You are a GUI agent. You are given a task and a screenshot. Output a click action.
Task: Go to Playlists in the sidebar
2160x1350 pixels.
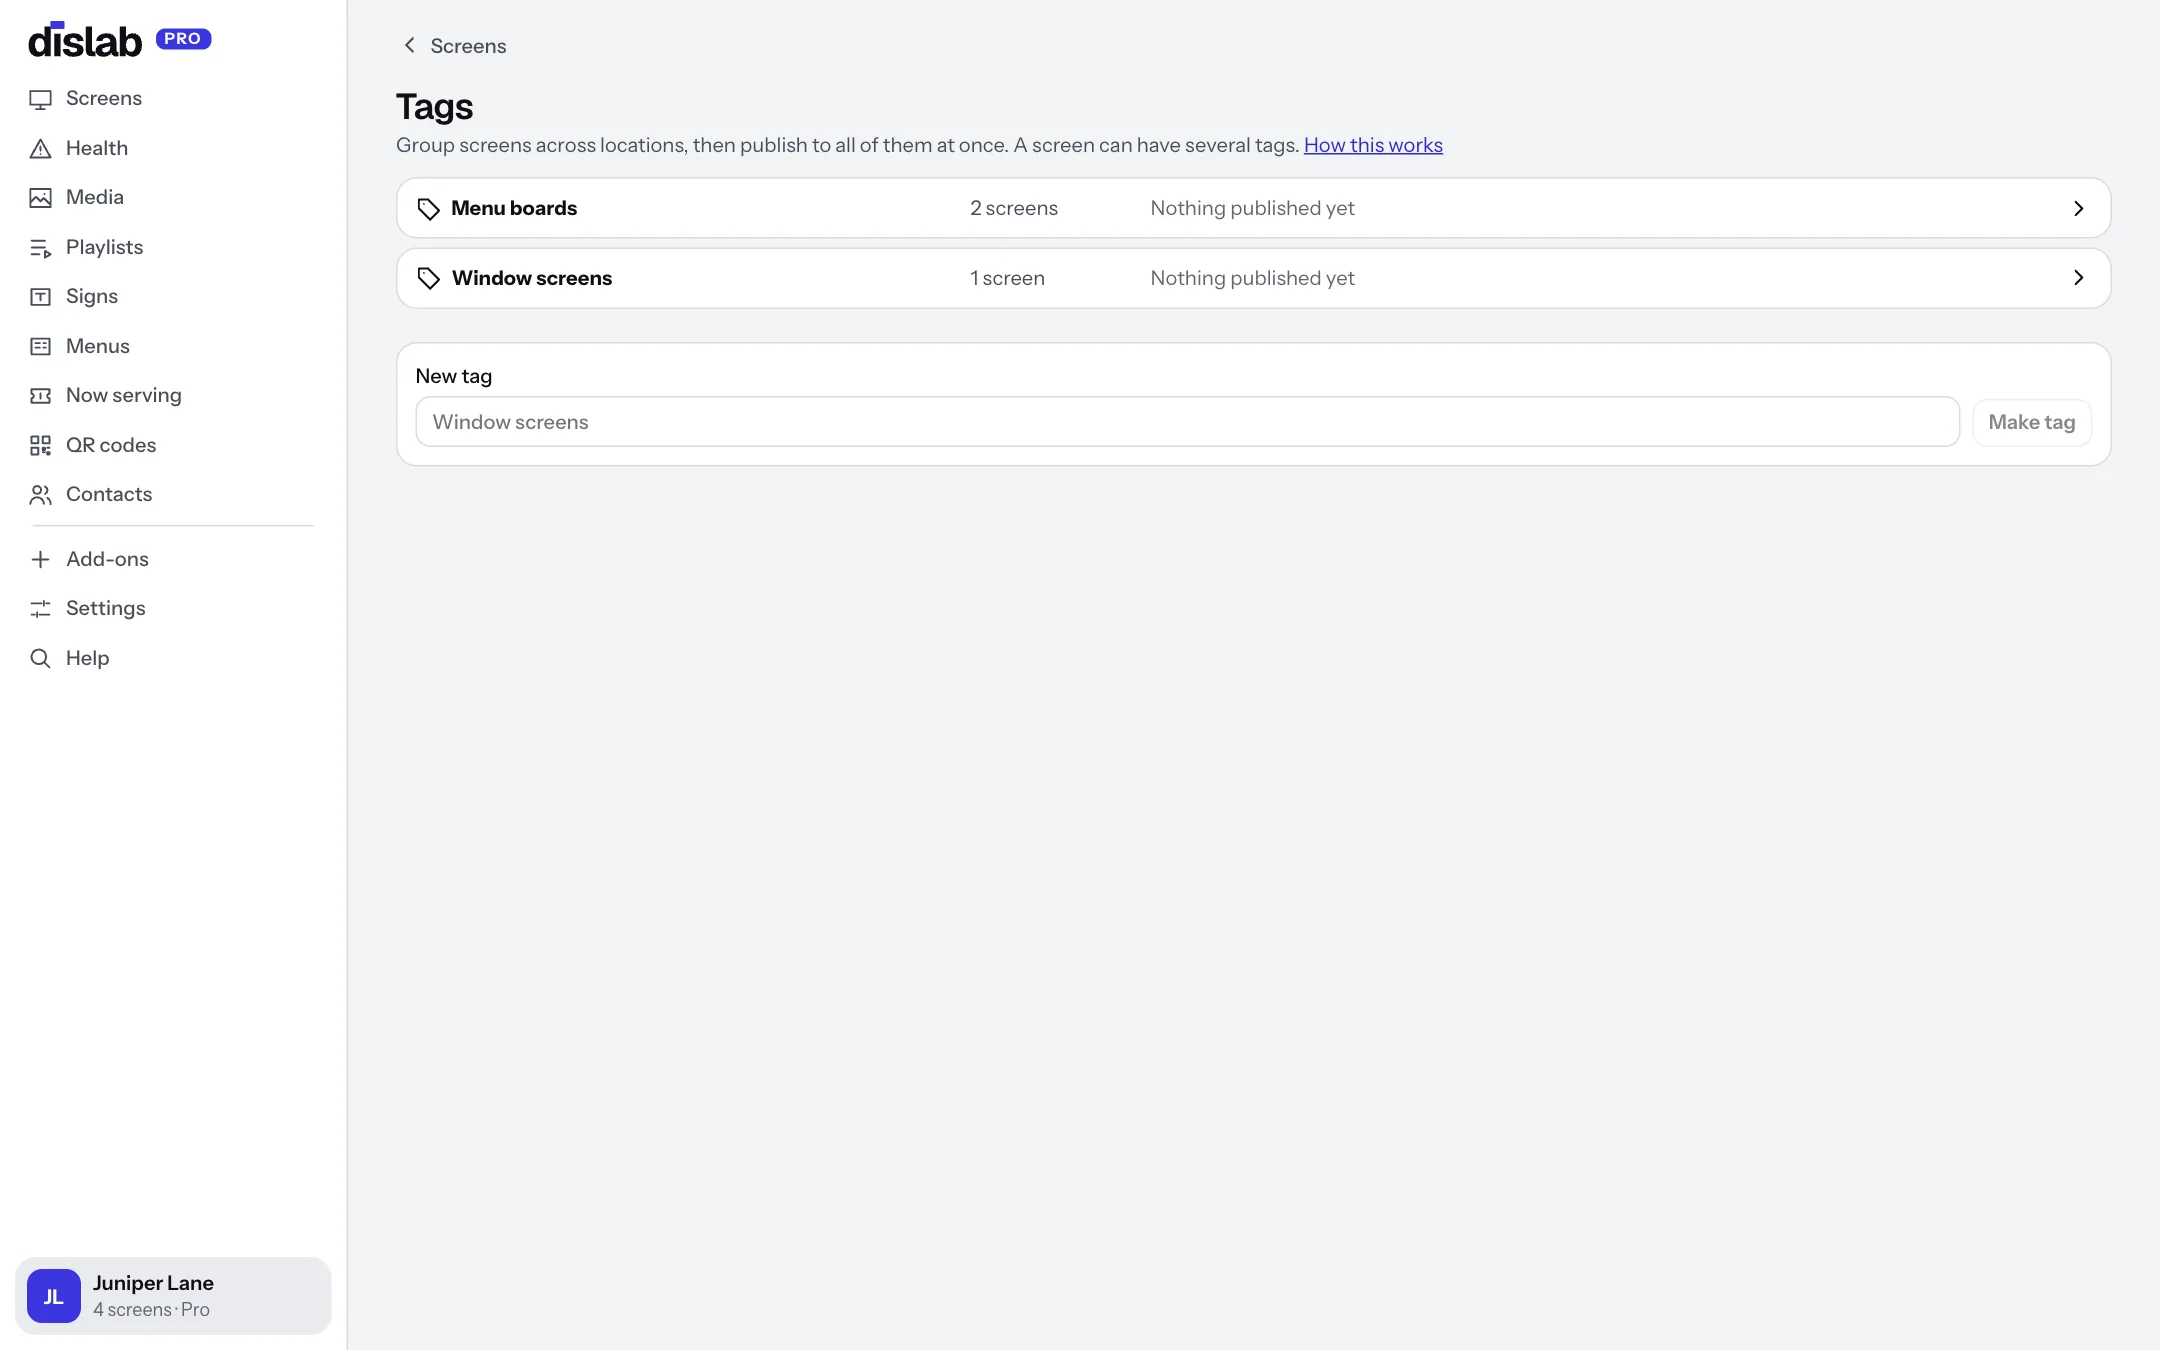coord(104,247)
